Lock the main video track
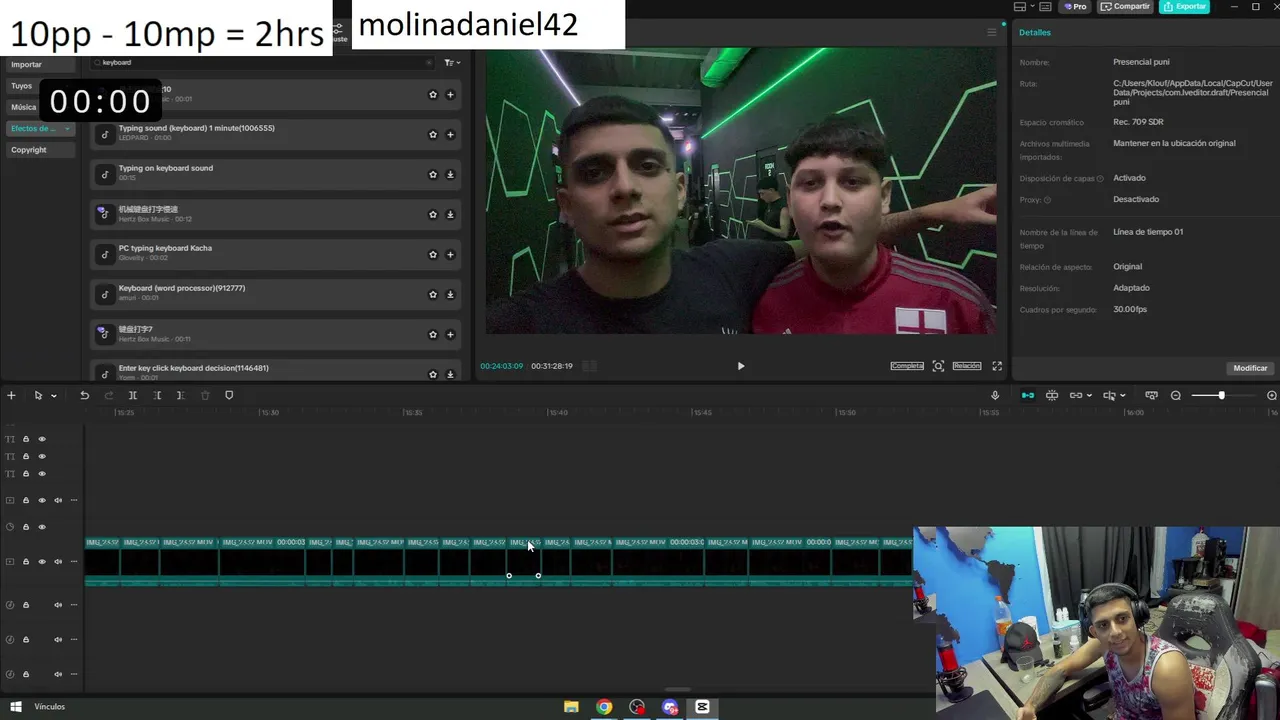Viewport: 1280px width, 720px height. [x=26, y=561]
